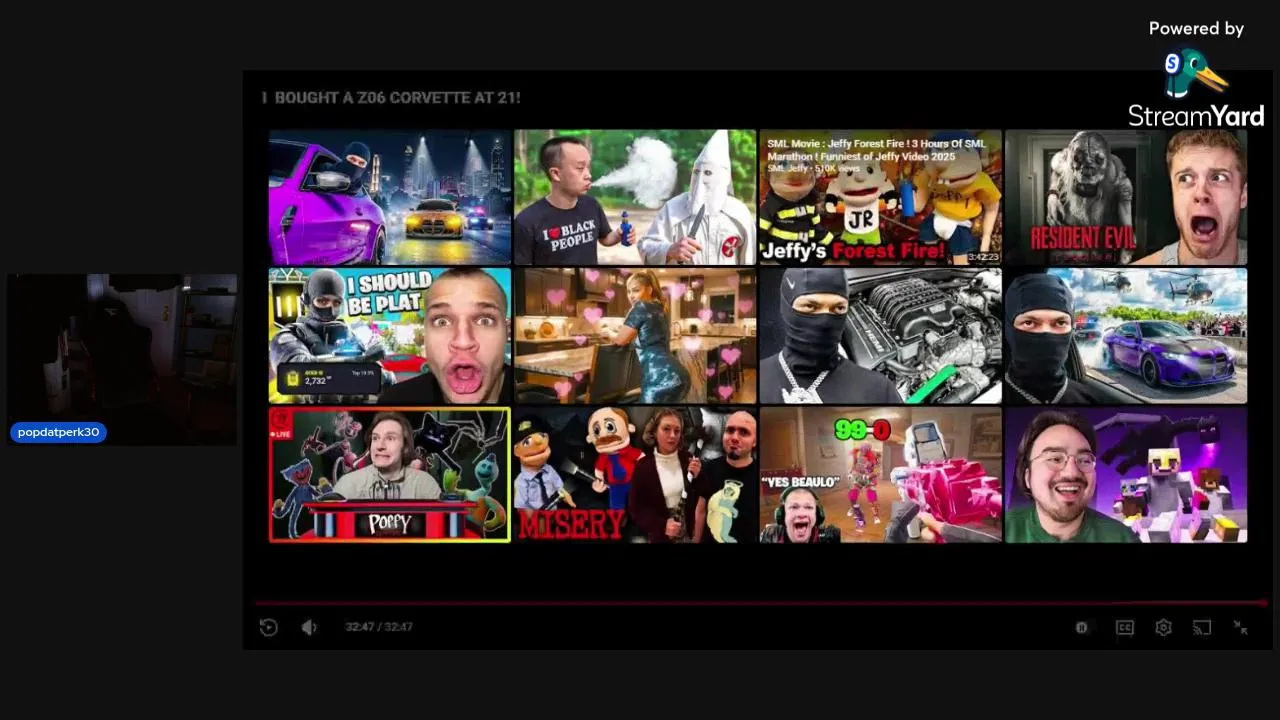The image size is (1280, 720).
Task: Open the Minecraft Enderman video thumbnail
Action: click(1126, 474)
